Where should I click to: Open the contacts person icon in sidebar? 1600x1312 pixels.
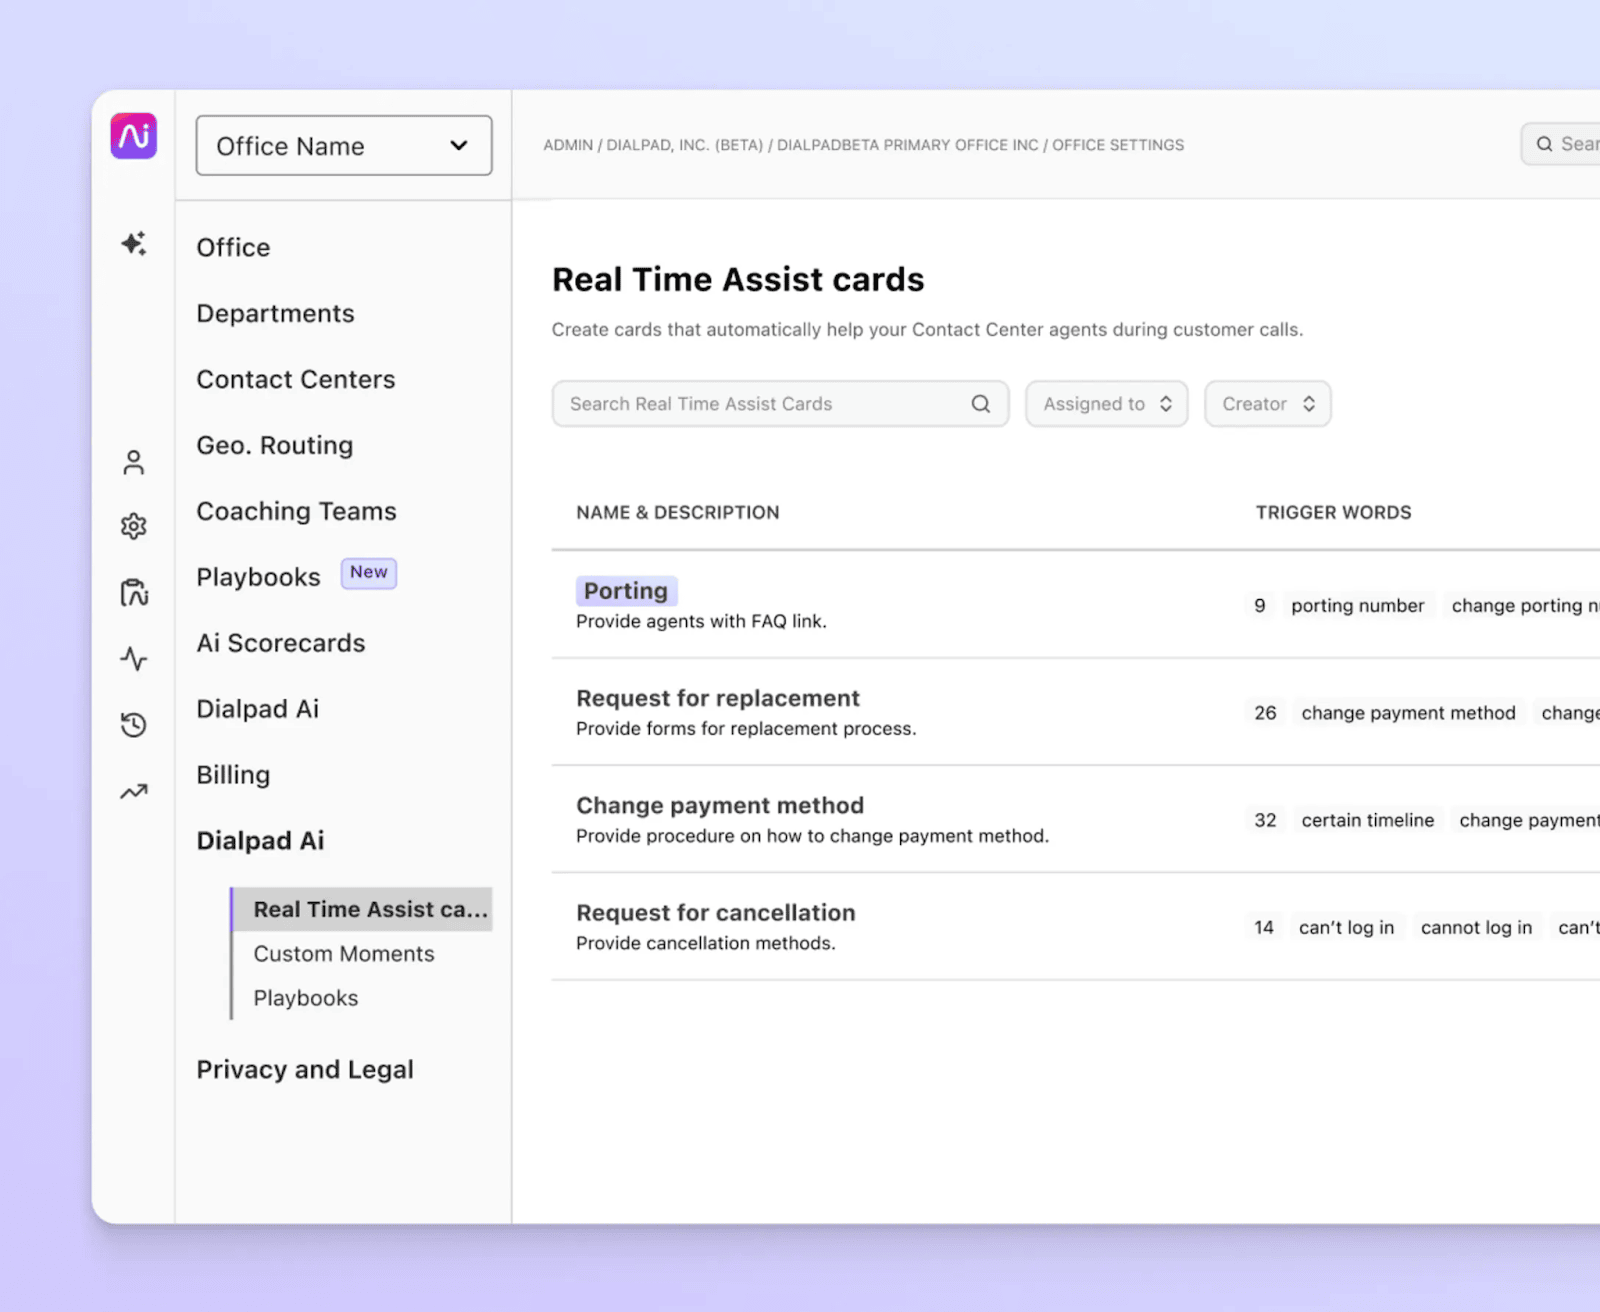[x=134, y=461]
